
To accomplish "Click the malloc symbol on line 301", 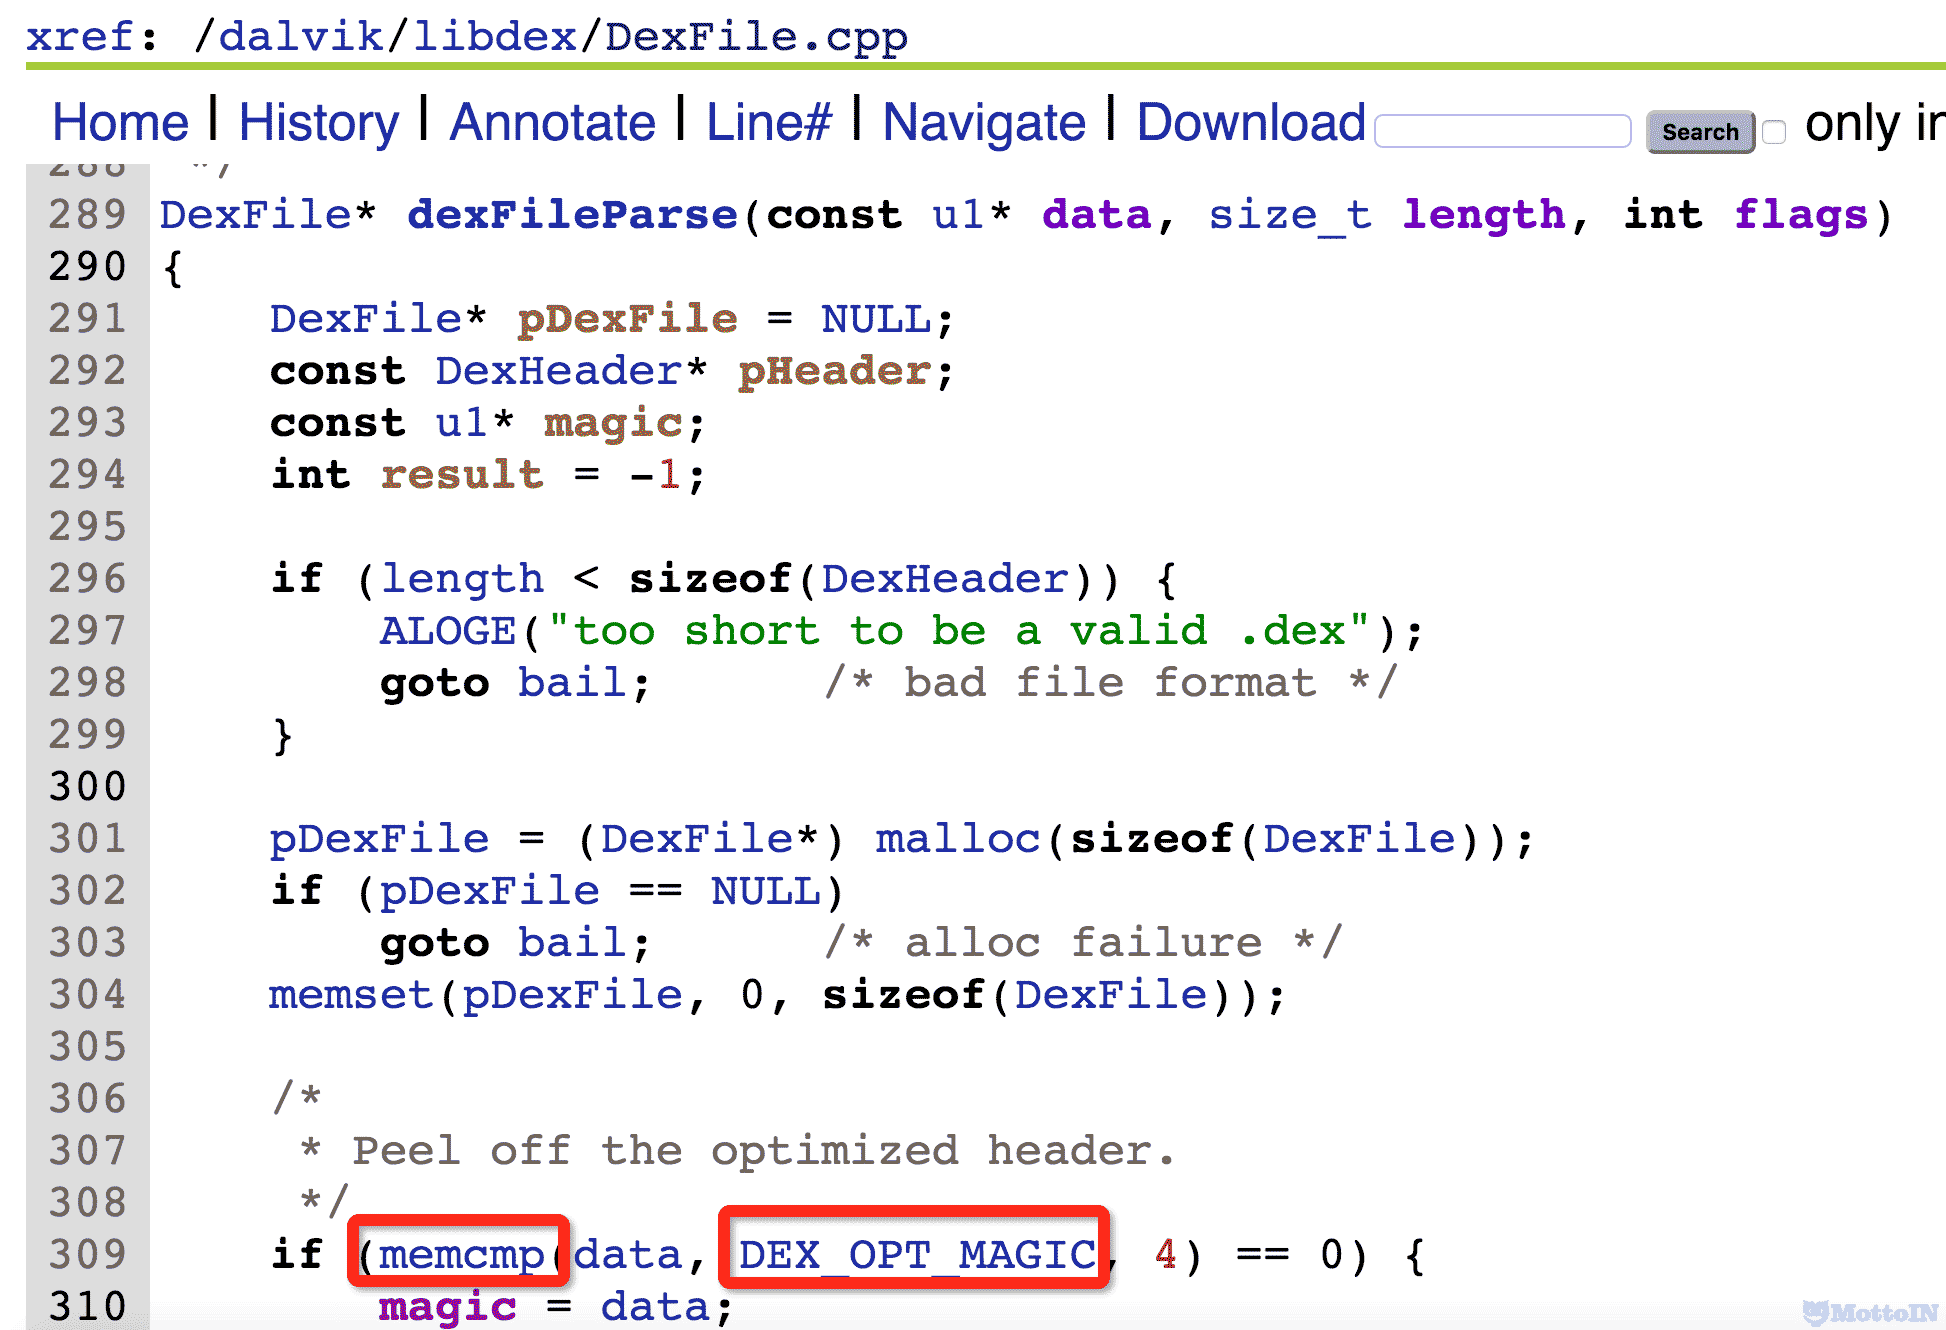I will tap(958, 839).
